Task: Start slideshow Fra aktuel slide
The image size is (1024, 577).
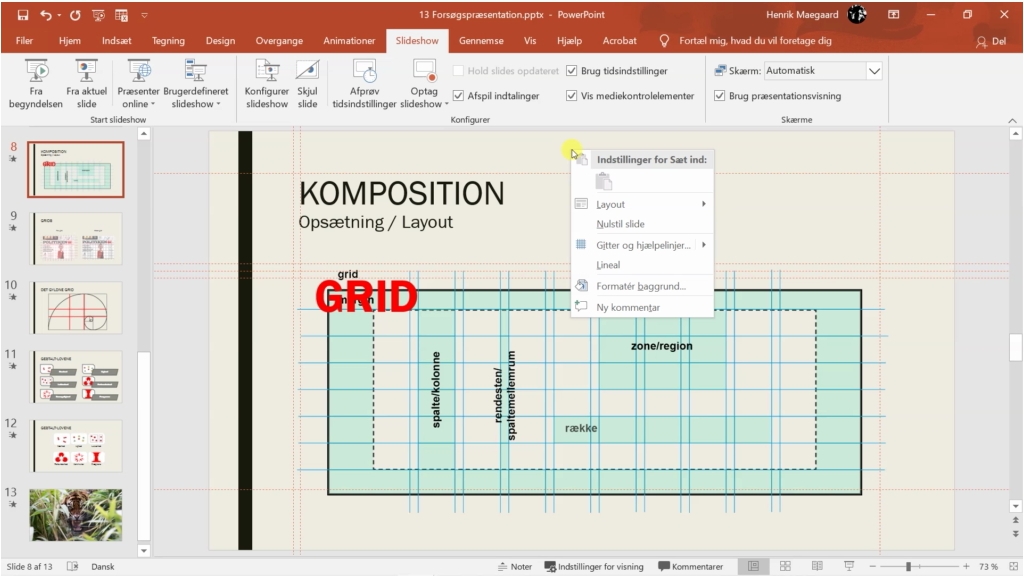Action: (x=86, y=84)
